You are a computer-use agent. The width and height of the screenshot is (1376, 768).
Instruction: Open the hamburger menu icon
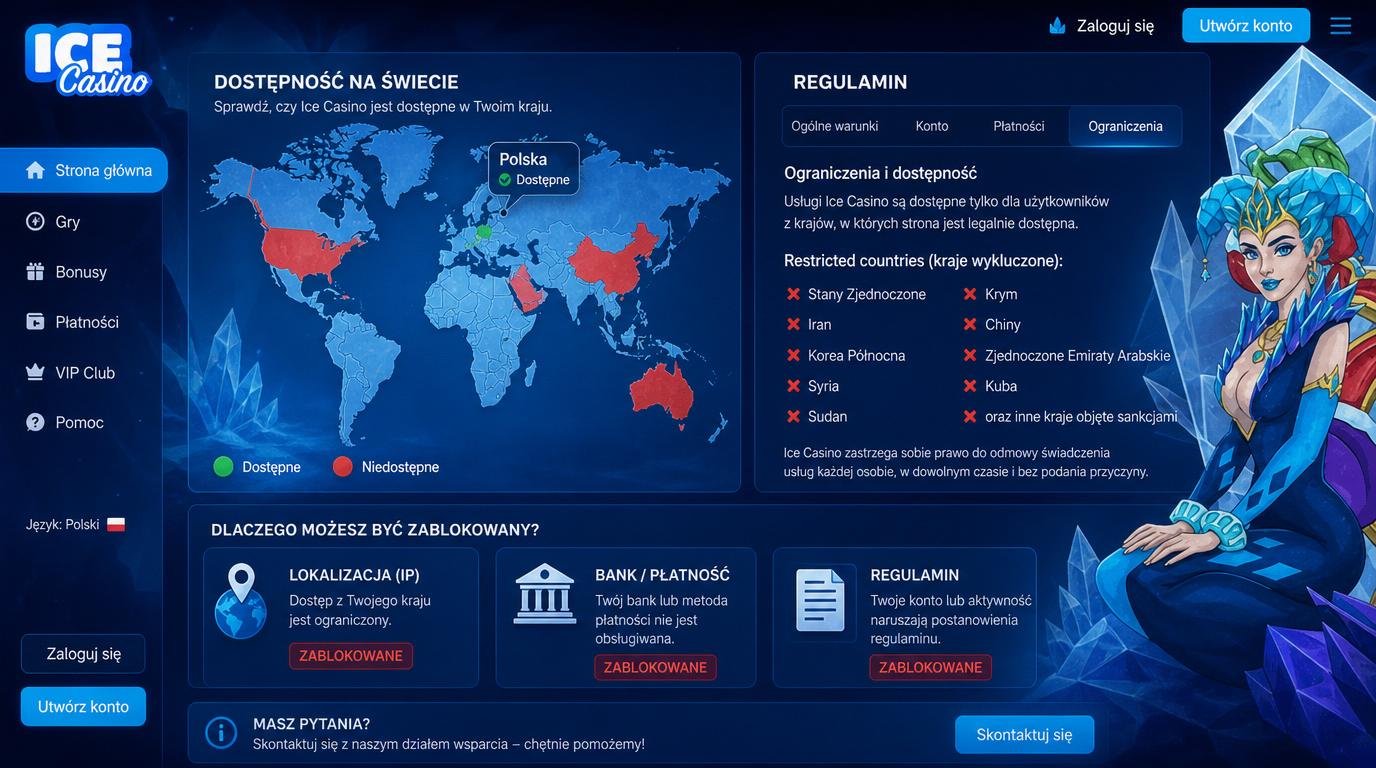coord(1340,25)
